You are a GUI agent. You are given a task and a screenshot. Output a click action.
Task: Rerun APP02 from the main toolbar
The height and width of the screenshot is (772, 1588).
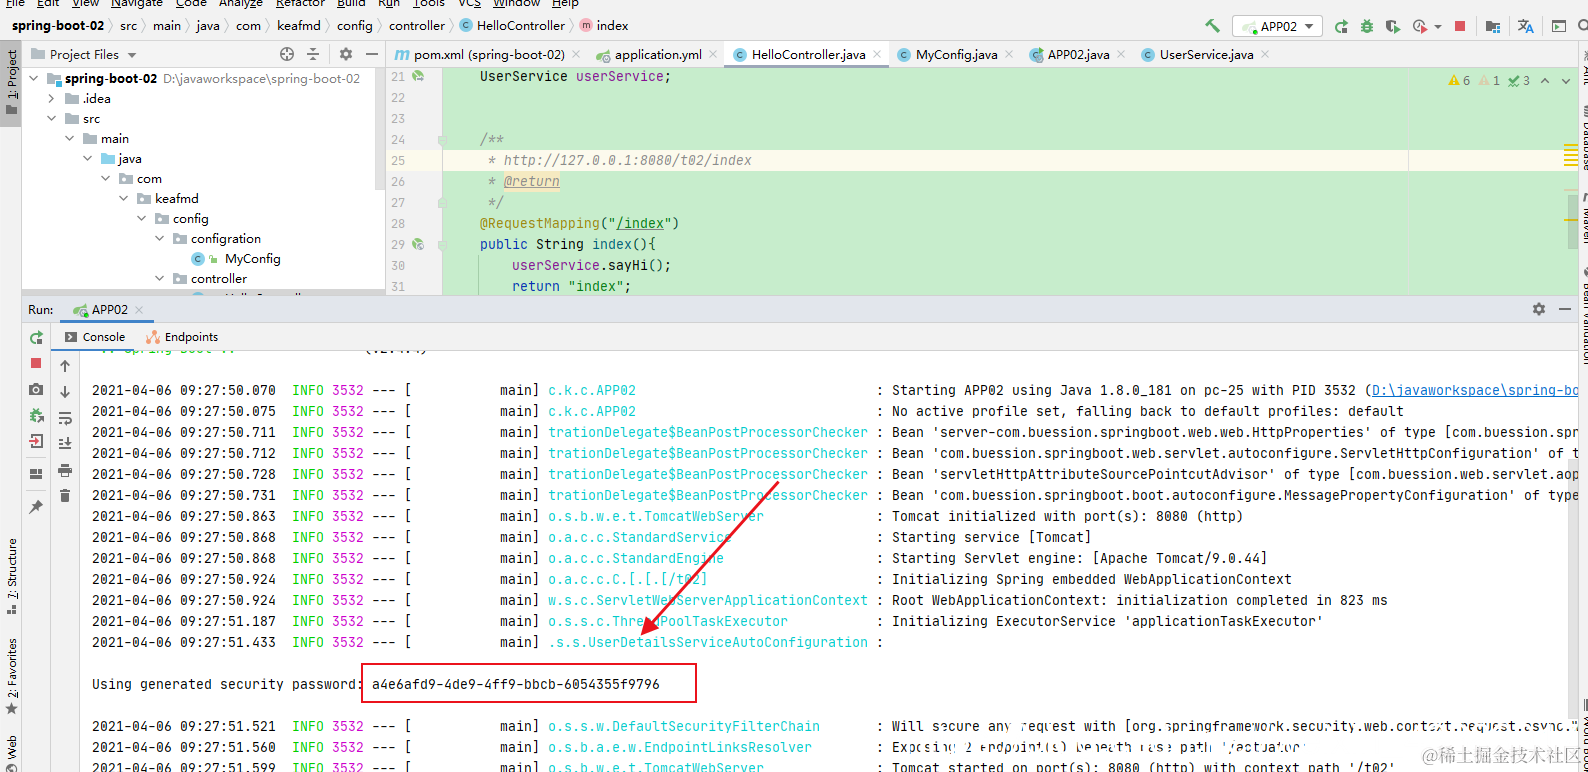pyautogui.click(x=1341, y=26)
